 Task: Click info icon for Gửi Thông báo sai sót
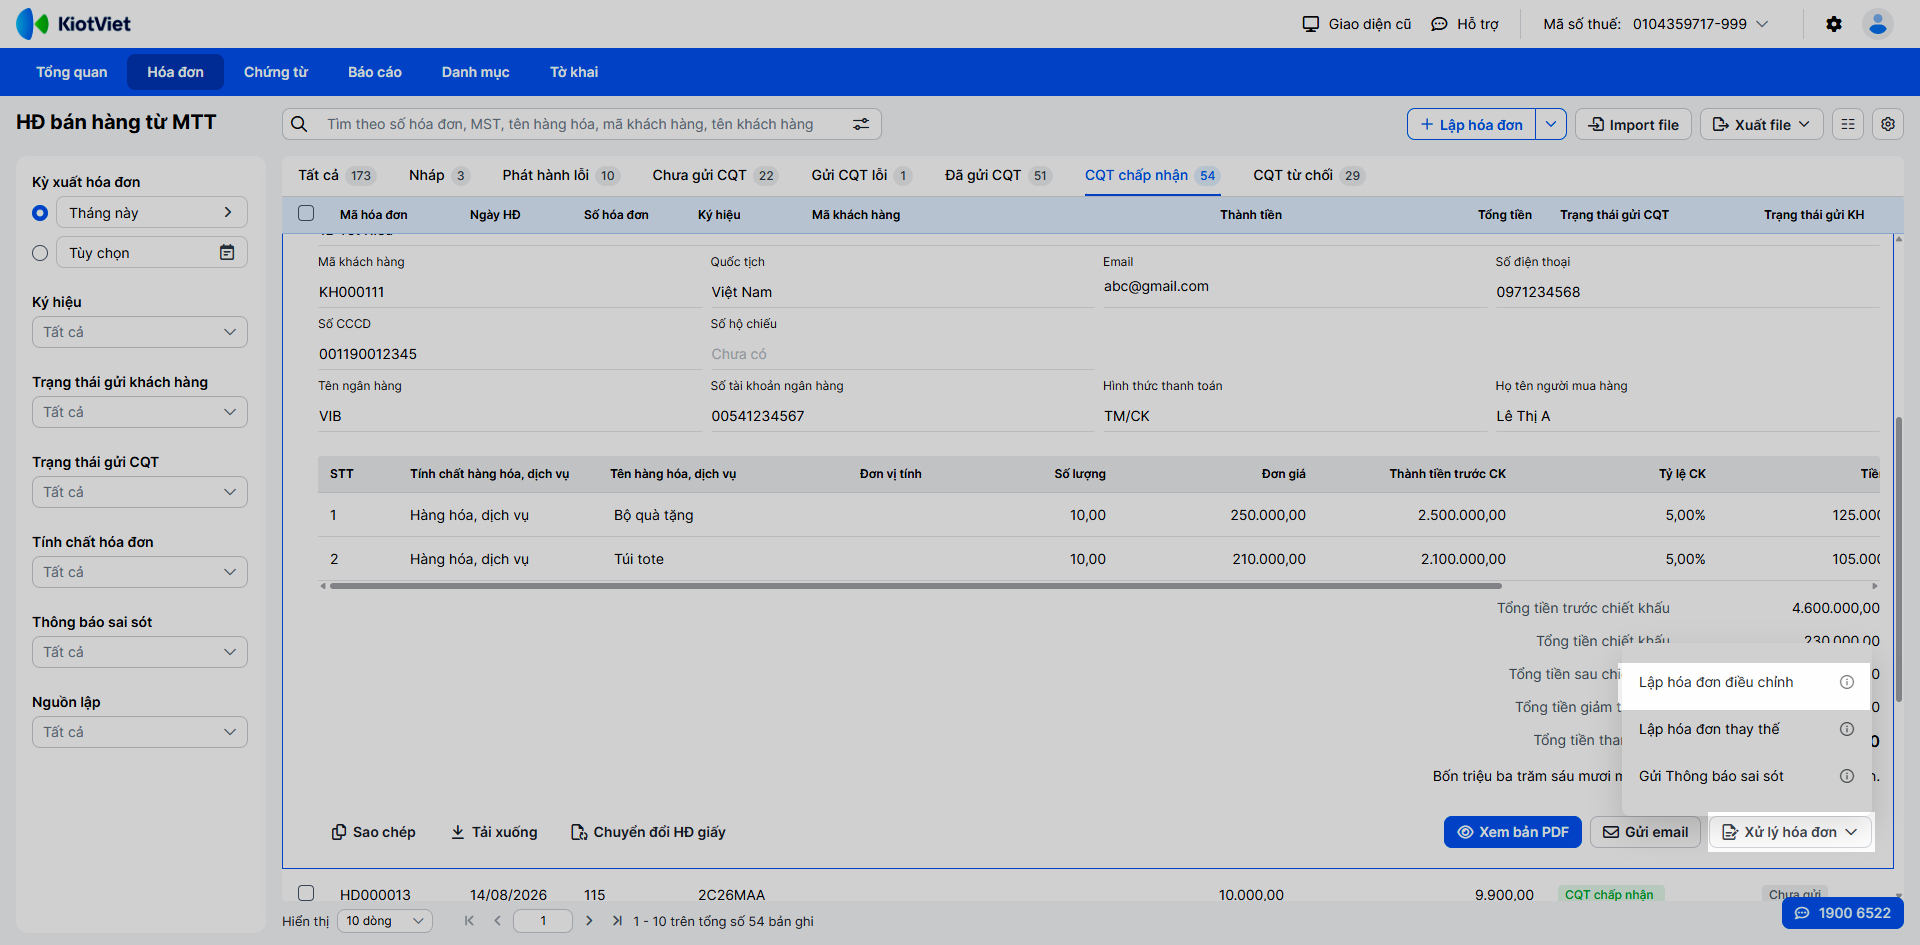point(1847,776)
